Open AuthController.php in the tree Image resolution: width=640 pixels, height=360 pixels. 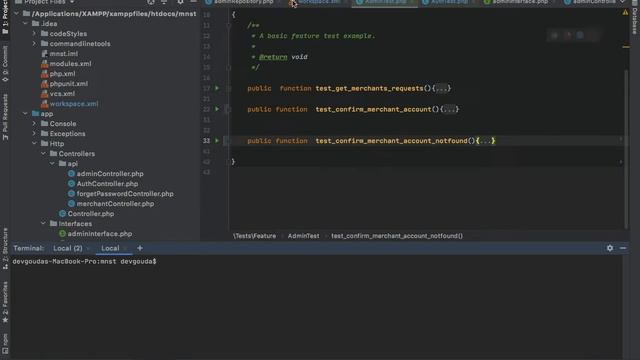coord(107,184)
